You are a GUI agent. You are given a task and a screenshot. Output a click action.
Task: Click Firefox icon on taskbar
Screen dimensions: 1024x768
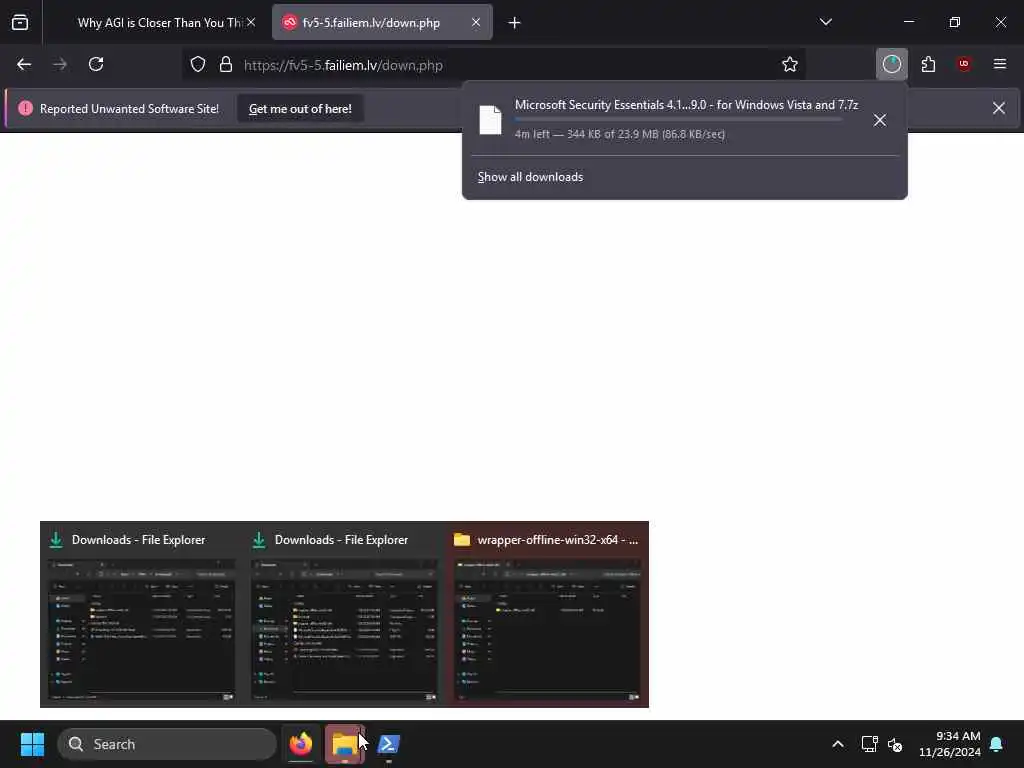[301, 744]
